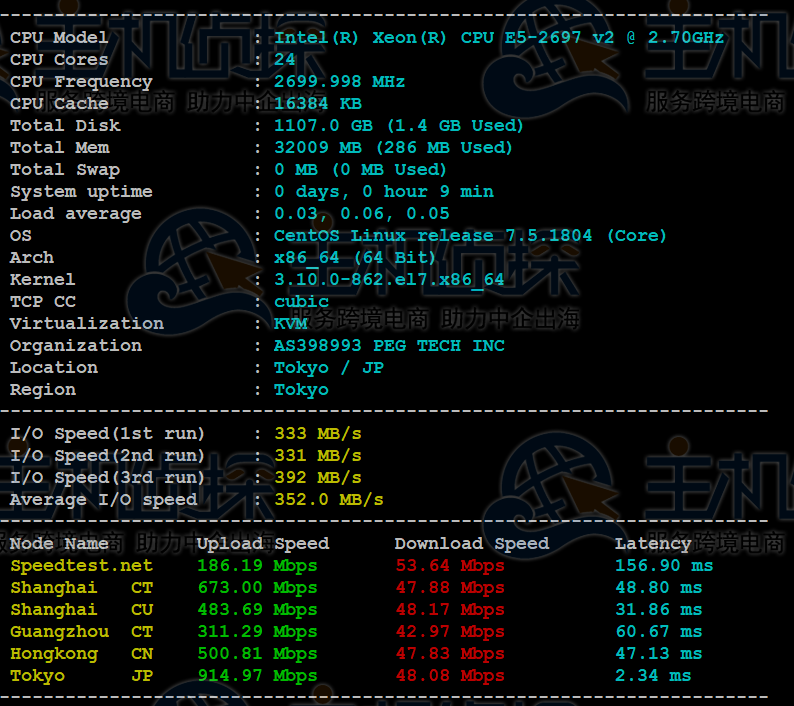Click the TCP CC value cubic
Viewport: 794px width, 706px height.
[x=301, y=302]
